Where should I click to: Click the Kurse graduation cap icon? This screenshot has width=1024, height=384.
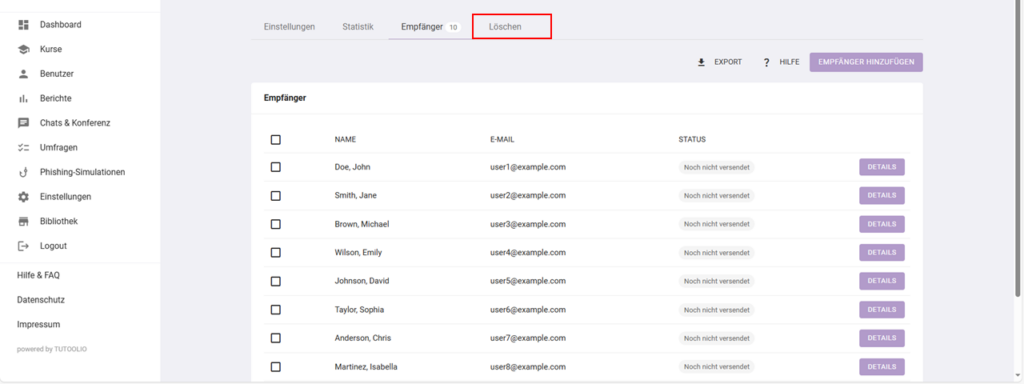24,50
